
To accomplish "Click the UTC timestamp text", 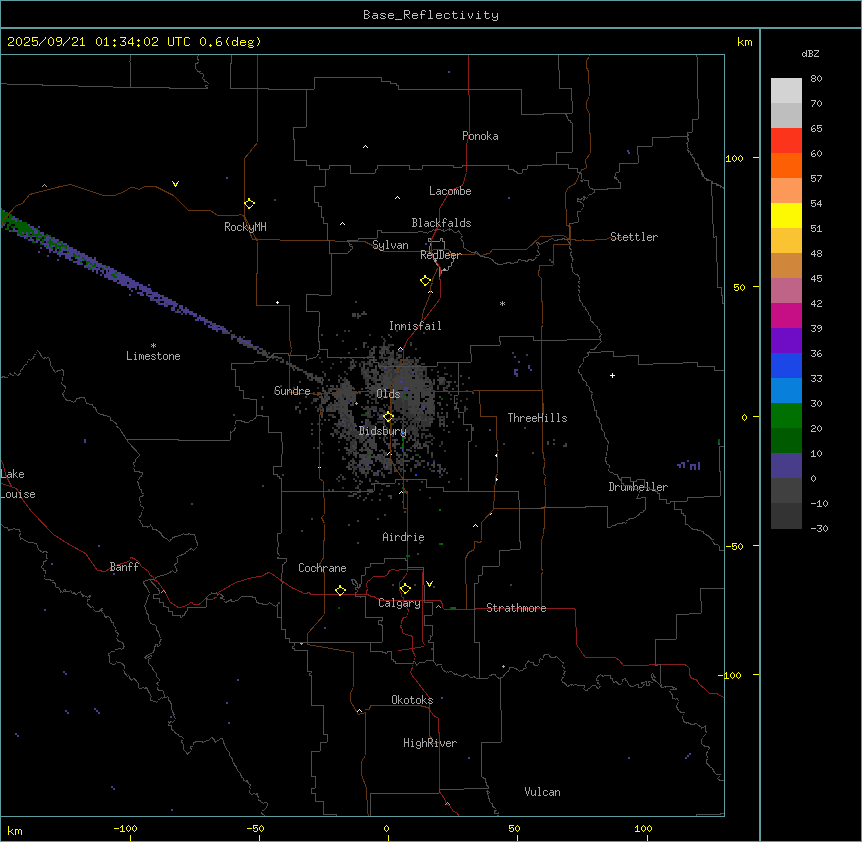I will point(134,42).
